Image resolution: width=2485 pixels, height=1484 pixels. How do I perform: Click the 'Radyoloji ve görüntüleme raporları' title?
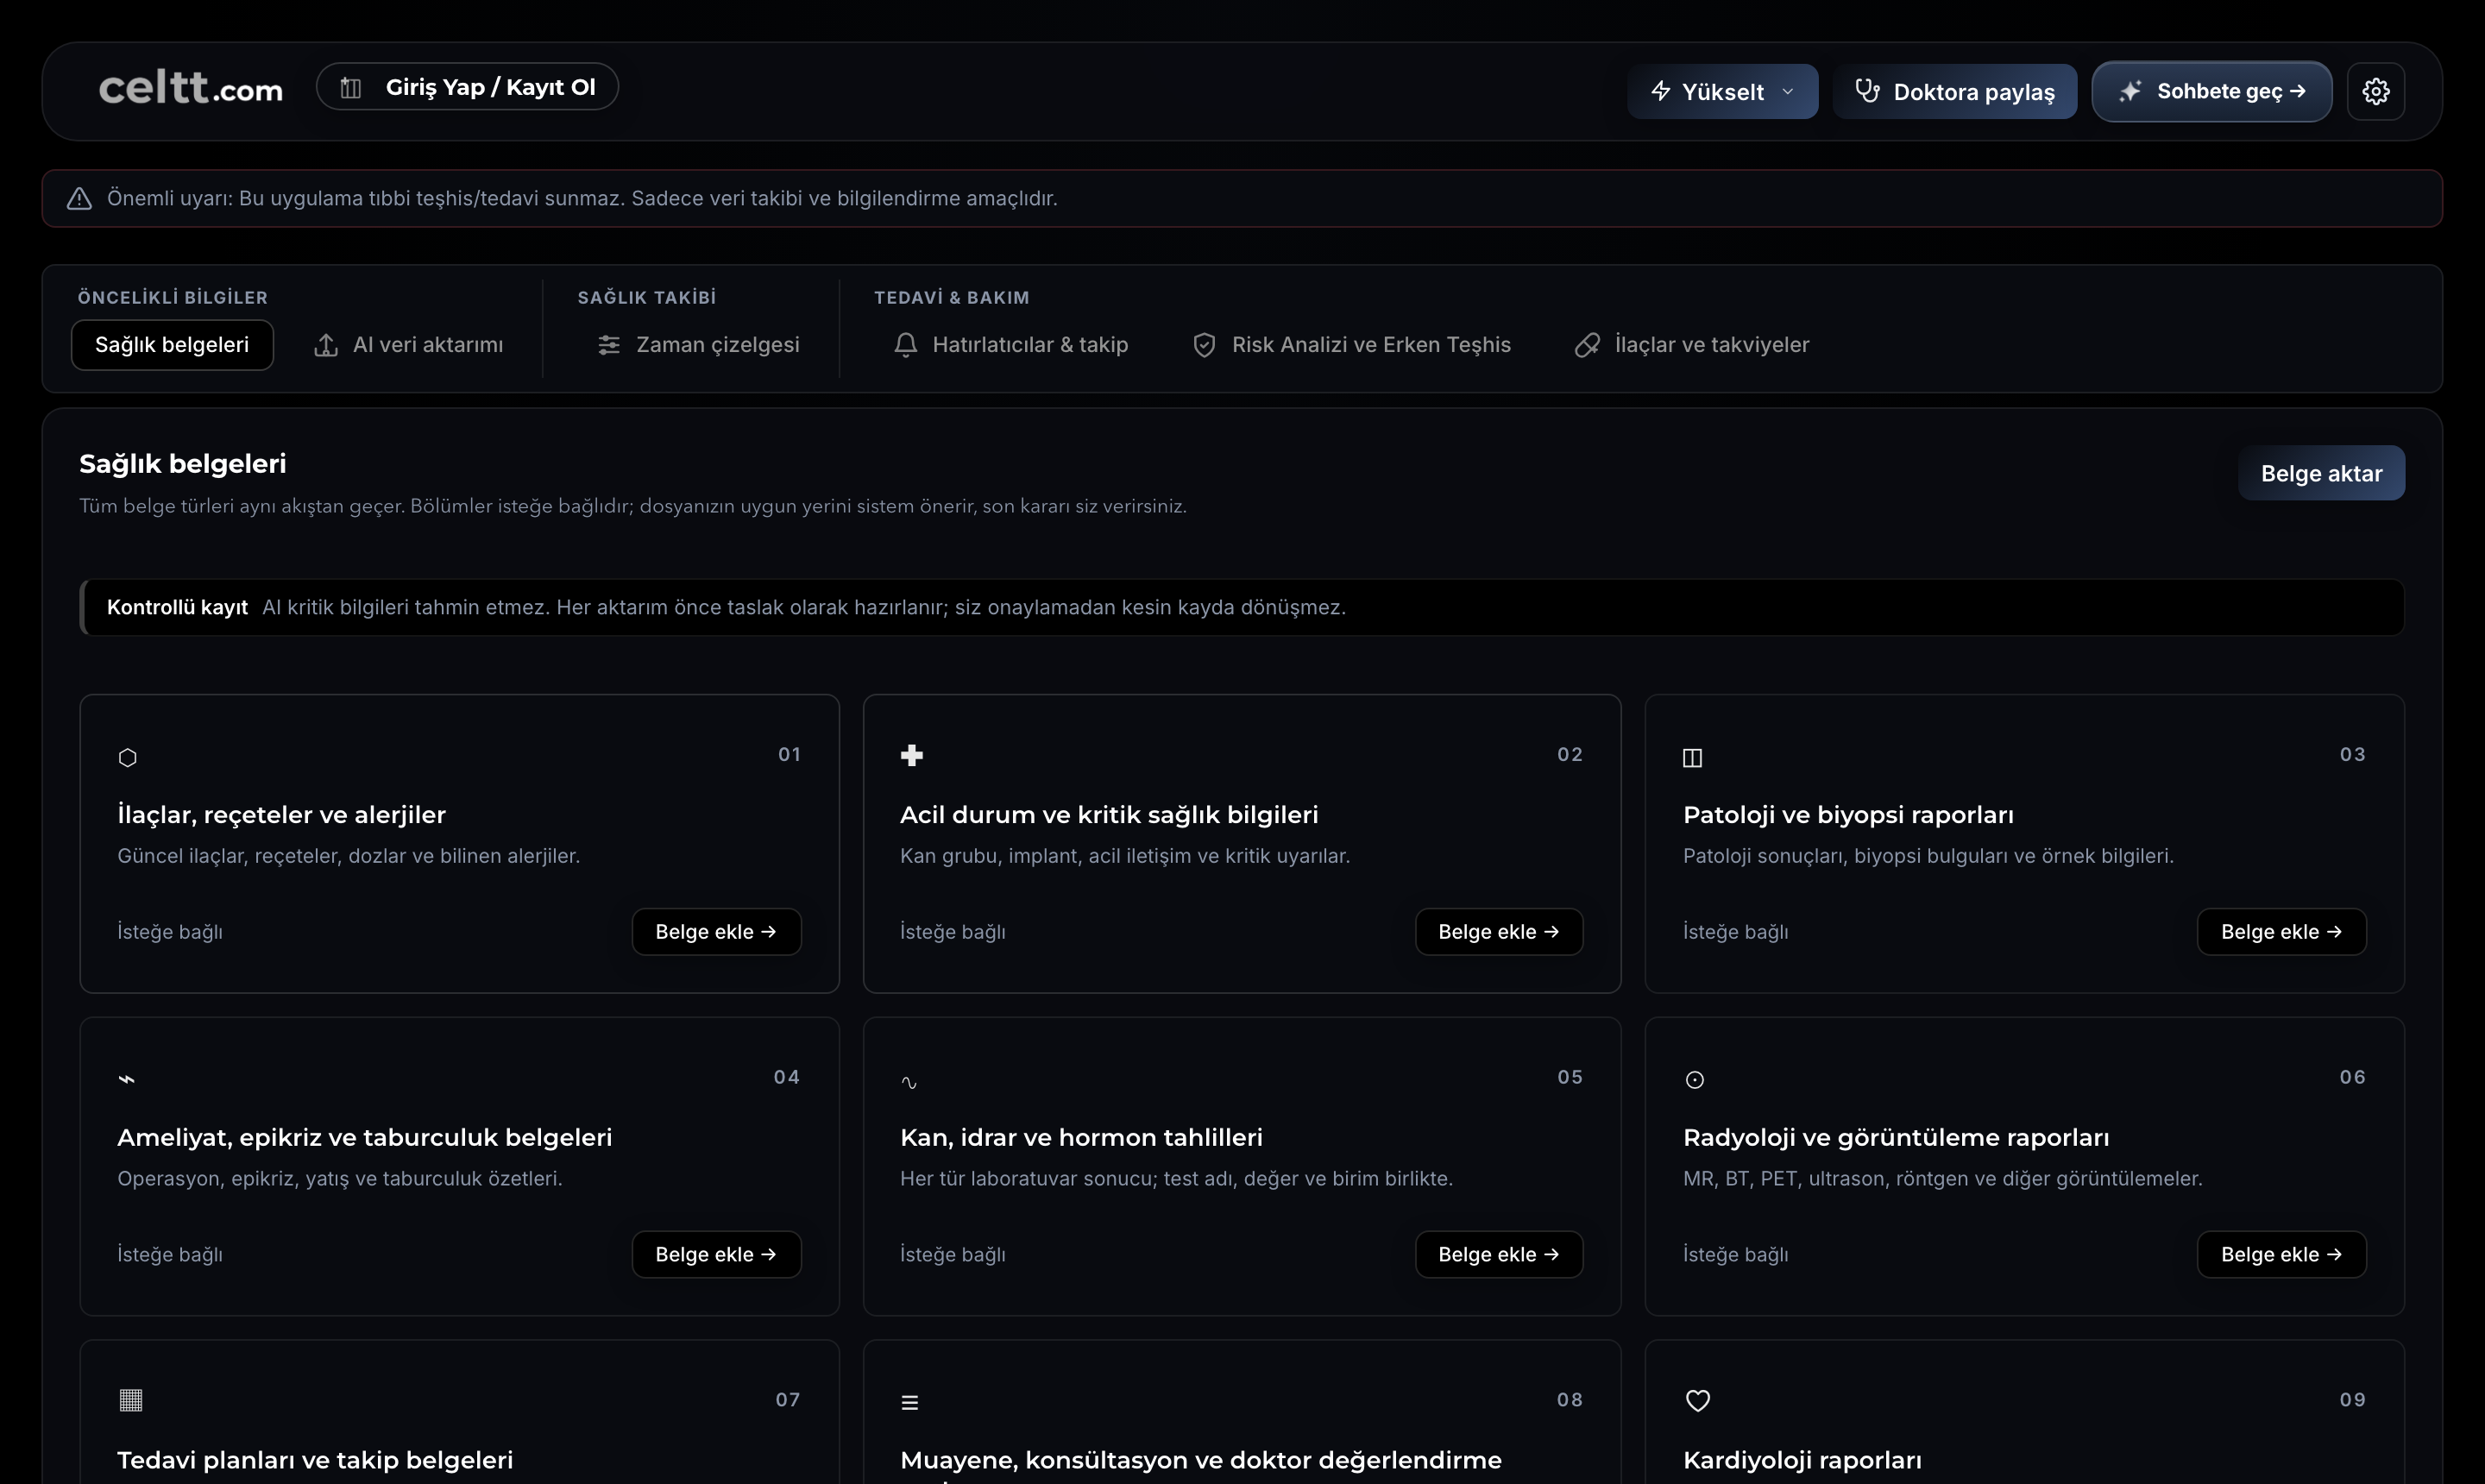click(x=1896, y=1137)
